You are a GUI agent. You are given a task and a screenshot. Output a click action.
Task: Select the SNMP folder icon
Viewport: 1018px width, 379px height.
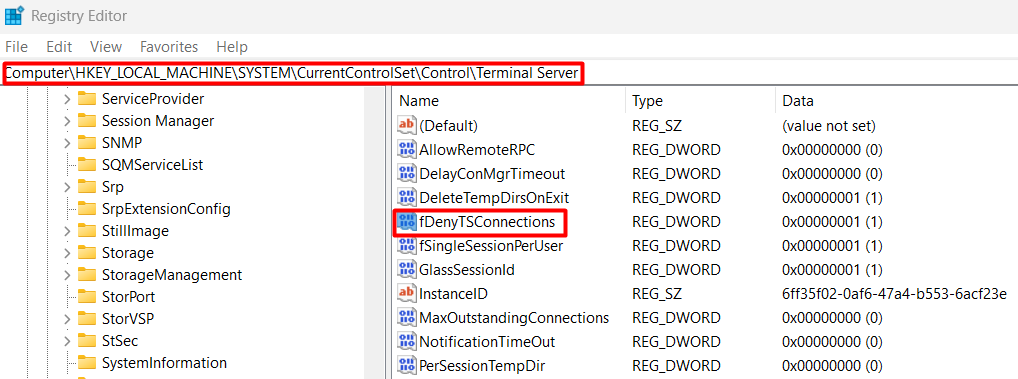click(86, 143)
